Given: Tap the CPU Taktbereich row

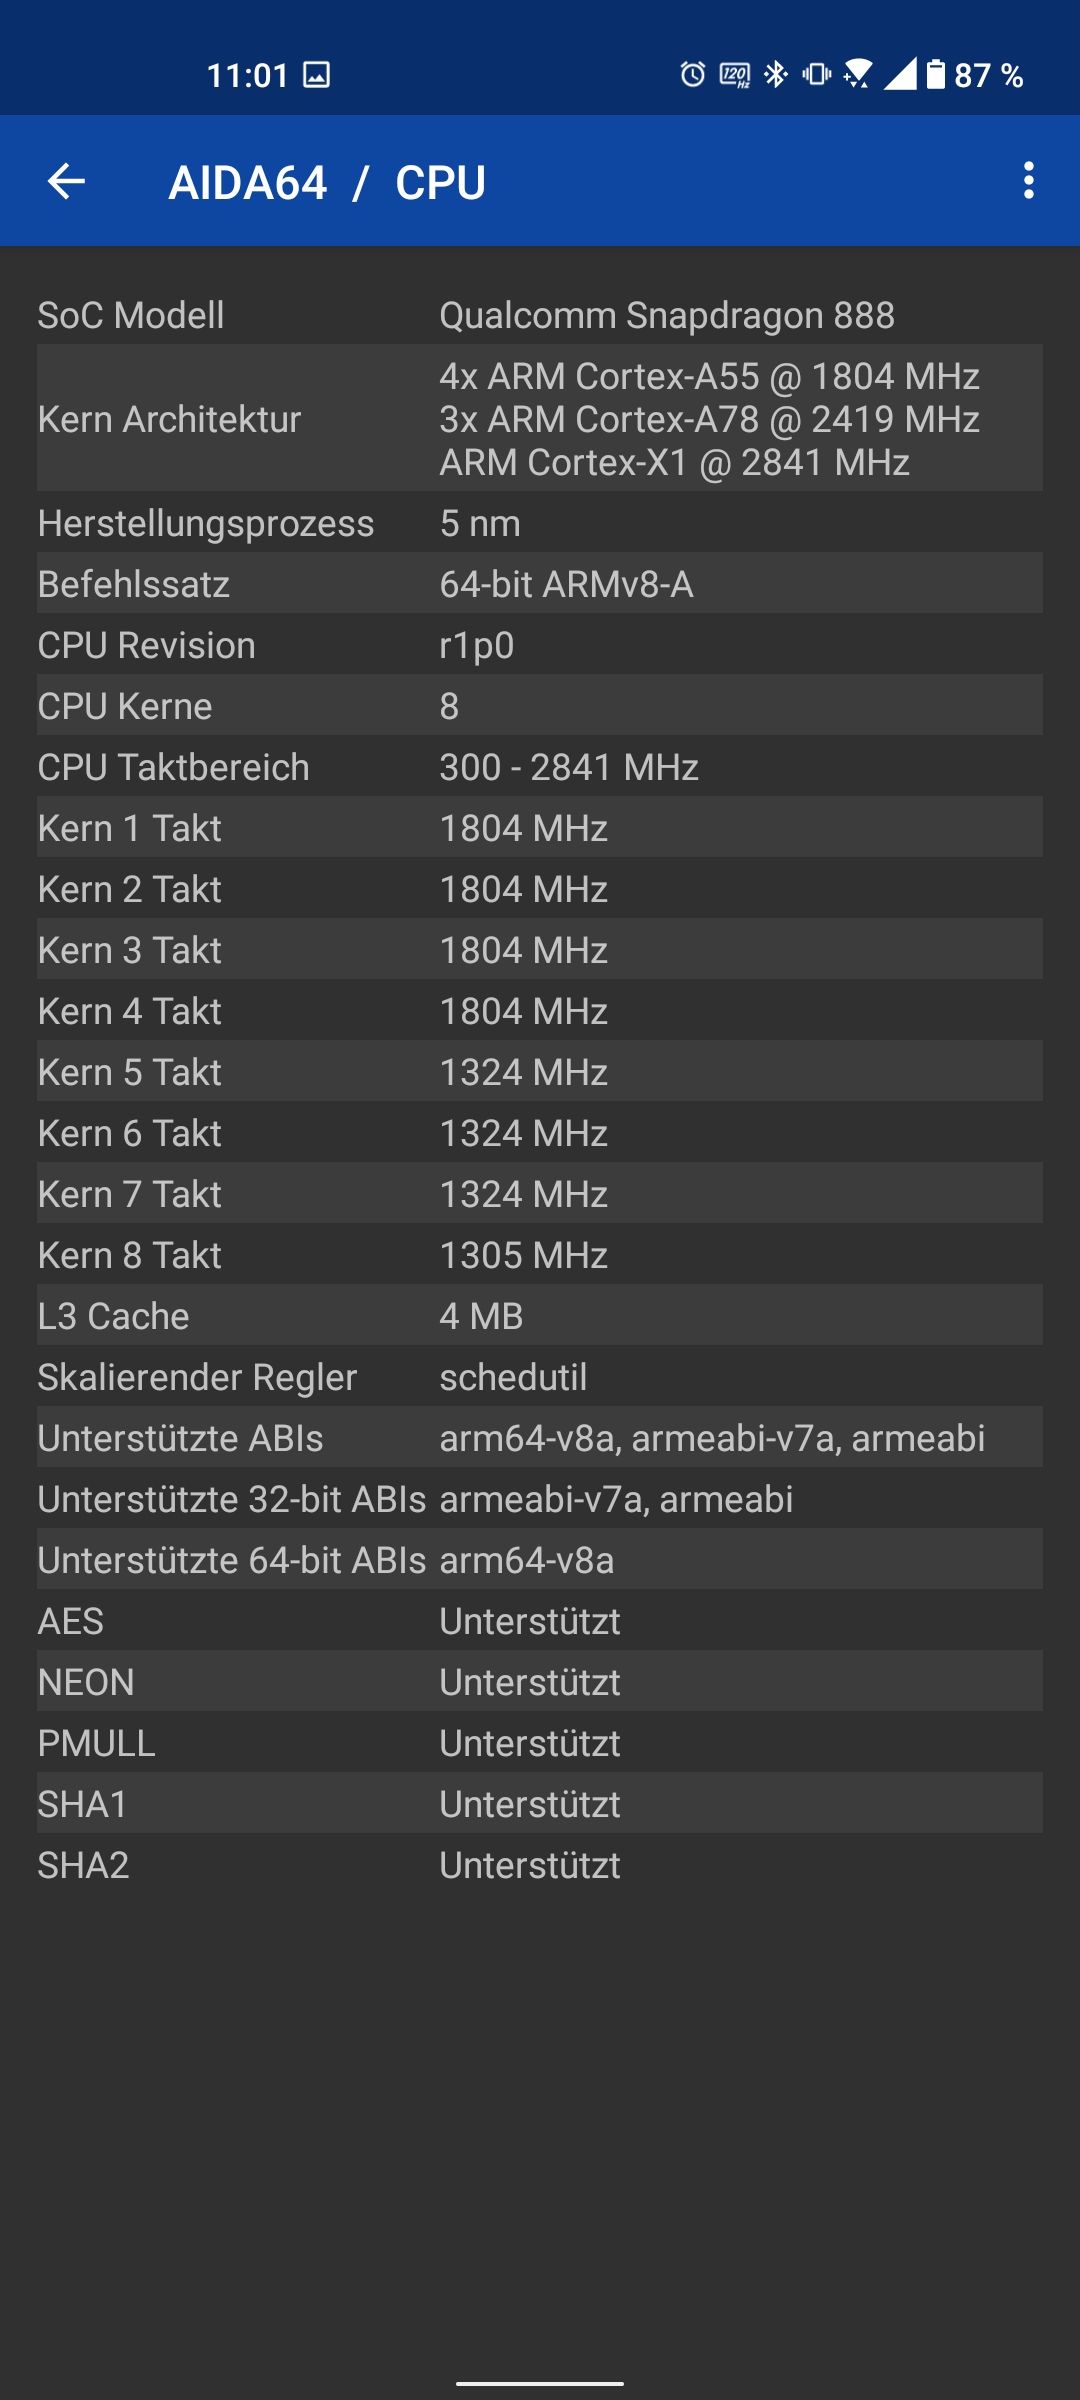Looking at the screenshot, I should coord(540,767).
